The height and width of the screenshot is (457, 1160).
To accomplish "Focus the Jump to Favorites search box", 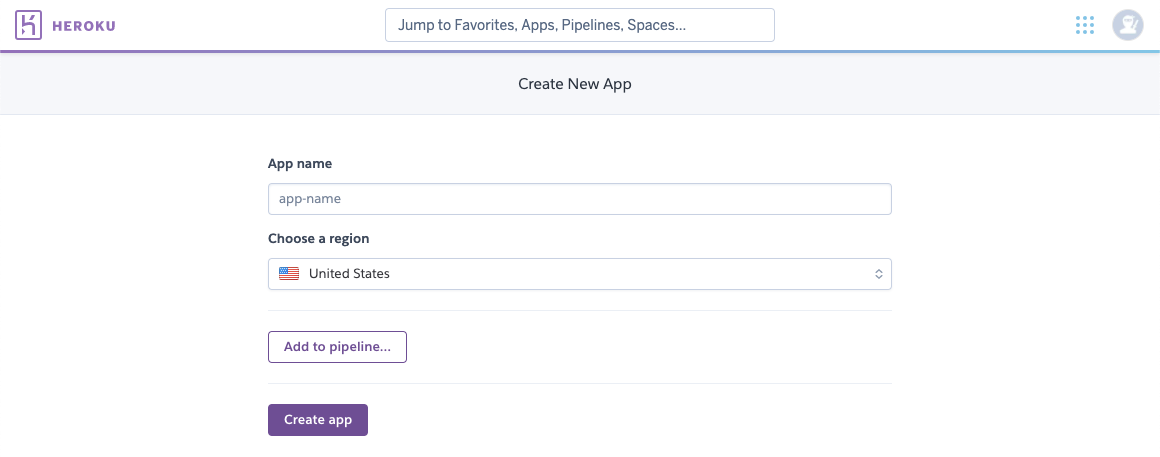I will click(579, 25).
